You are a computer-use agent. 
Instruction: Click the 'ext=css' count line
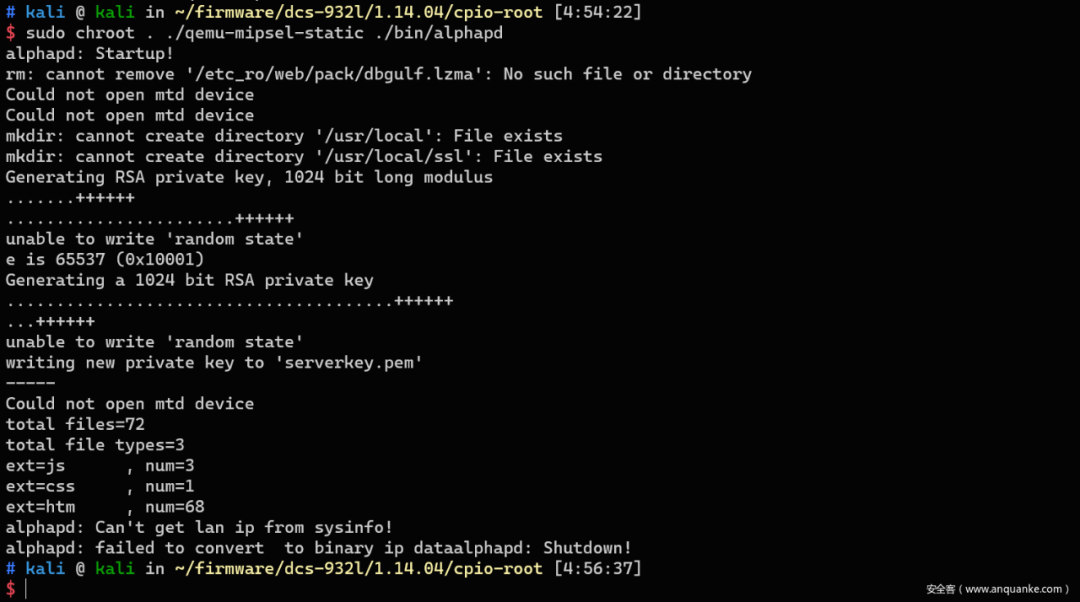[100, 486]
